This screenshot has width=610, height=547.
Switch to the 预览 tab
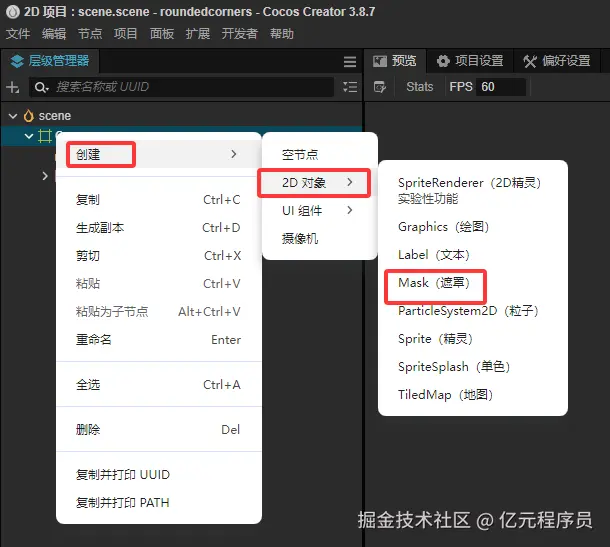coord(395,61)
